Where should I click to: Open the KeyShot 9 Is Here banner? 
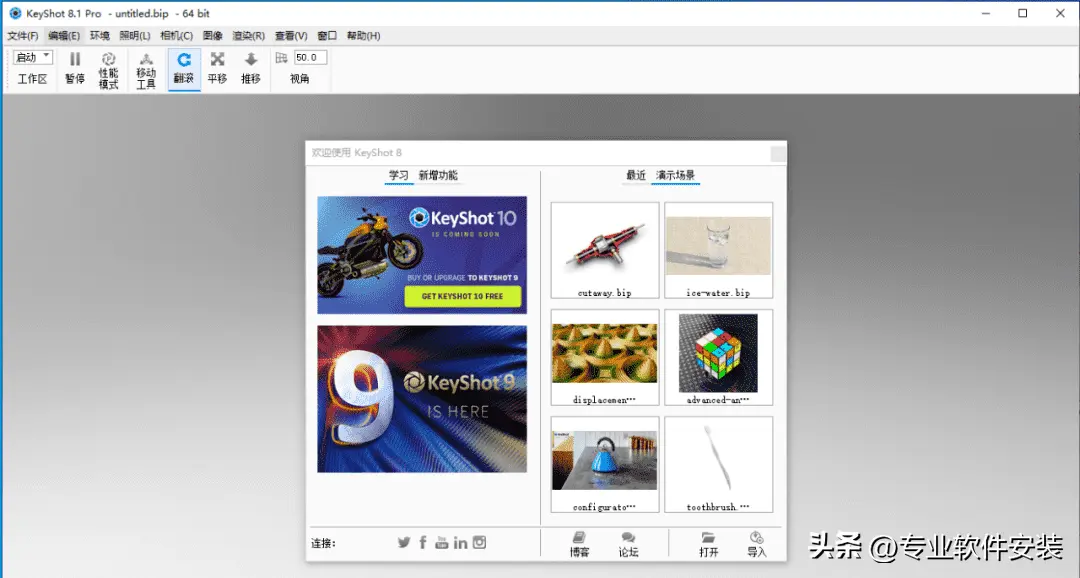[422, 399]
